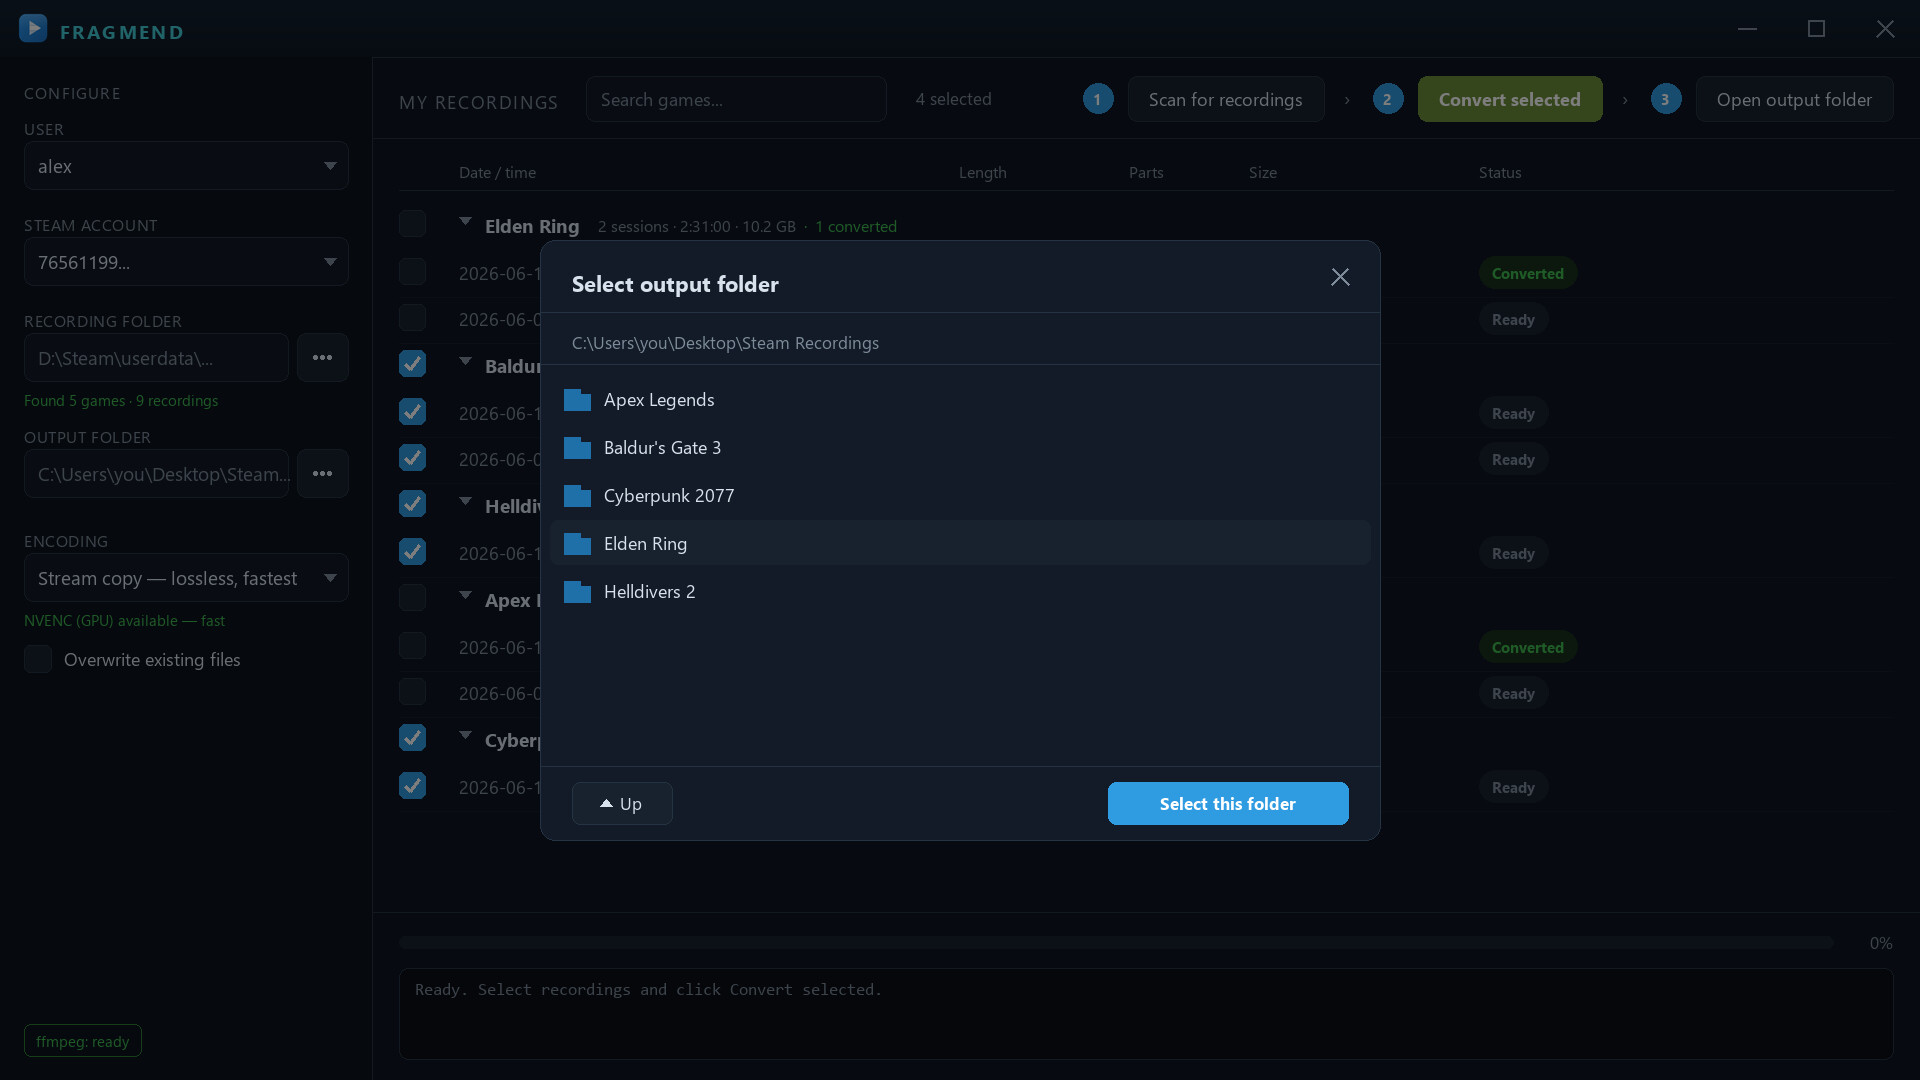Go up one folder level

click(622, 804)
